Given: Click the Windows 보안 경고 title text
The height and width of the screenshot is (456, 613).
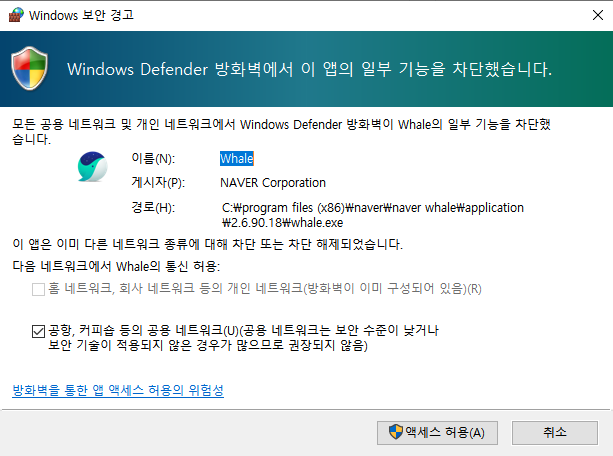Looking at the screenshot, I should (81, 15).
